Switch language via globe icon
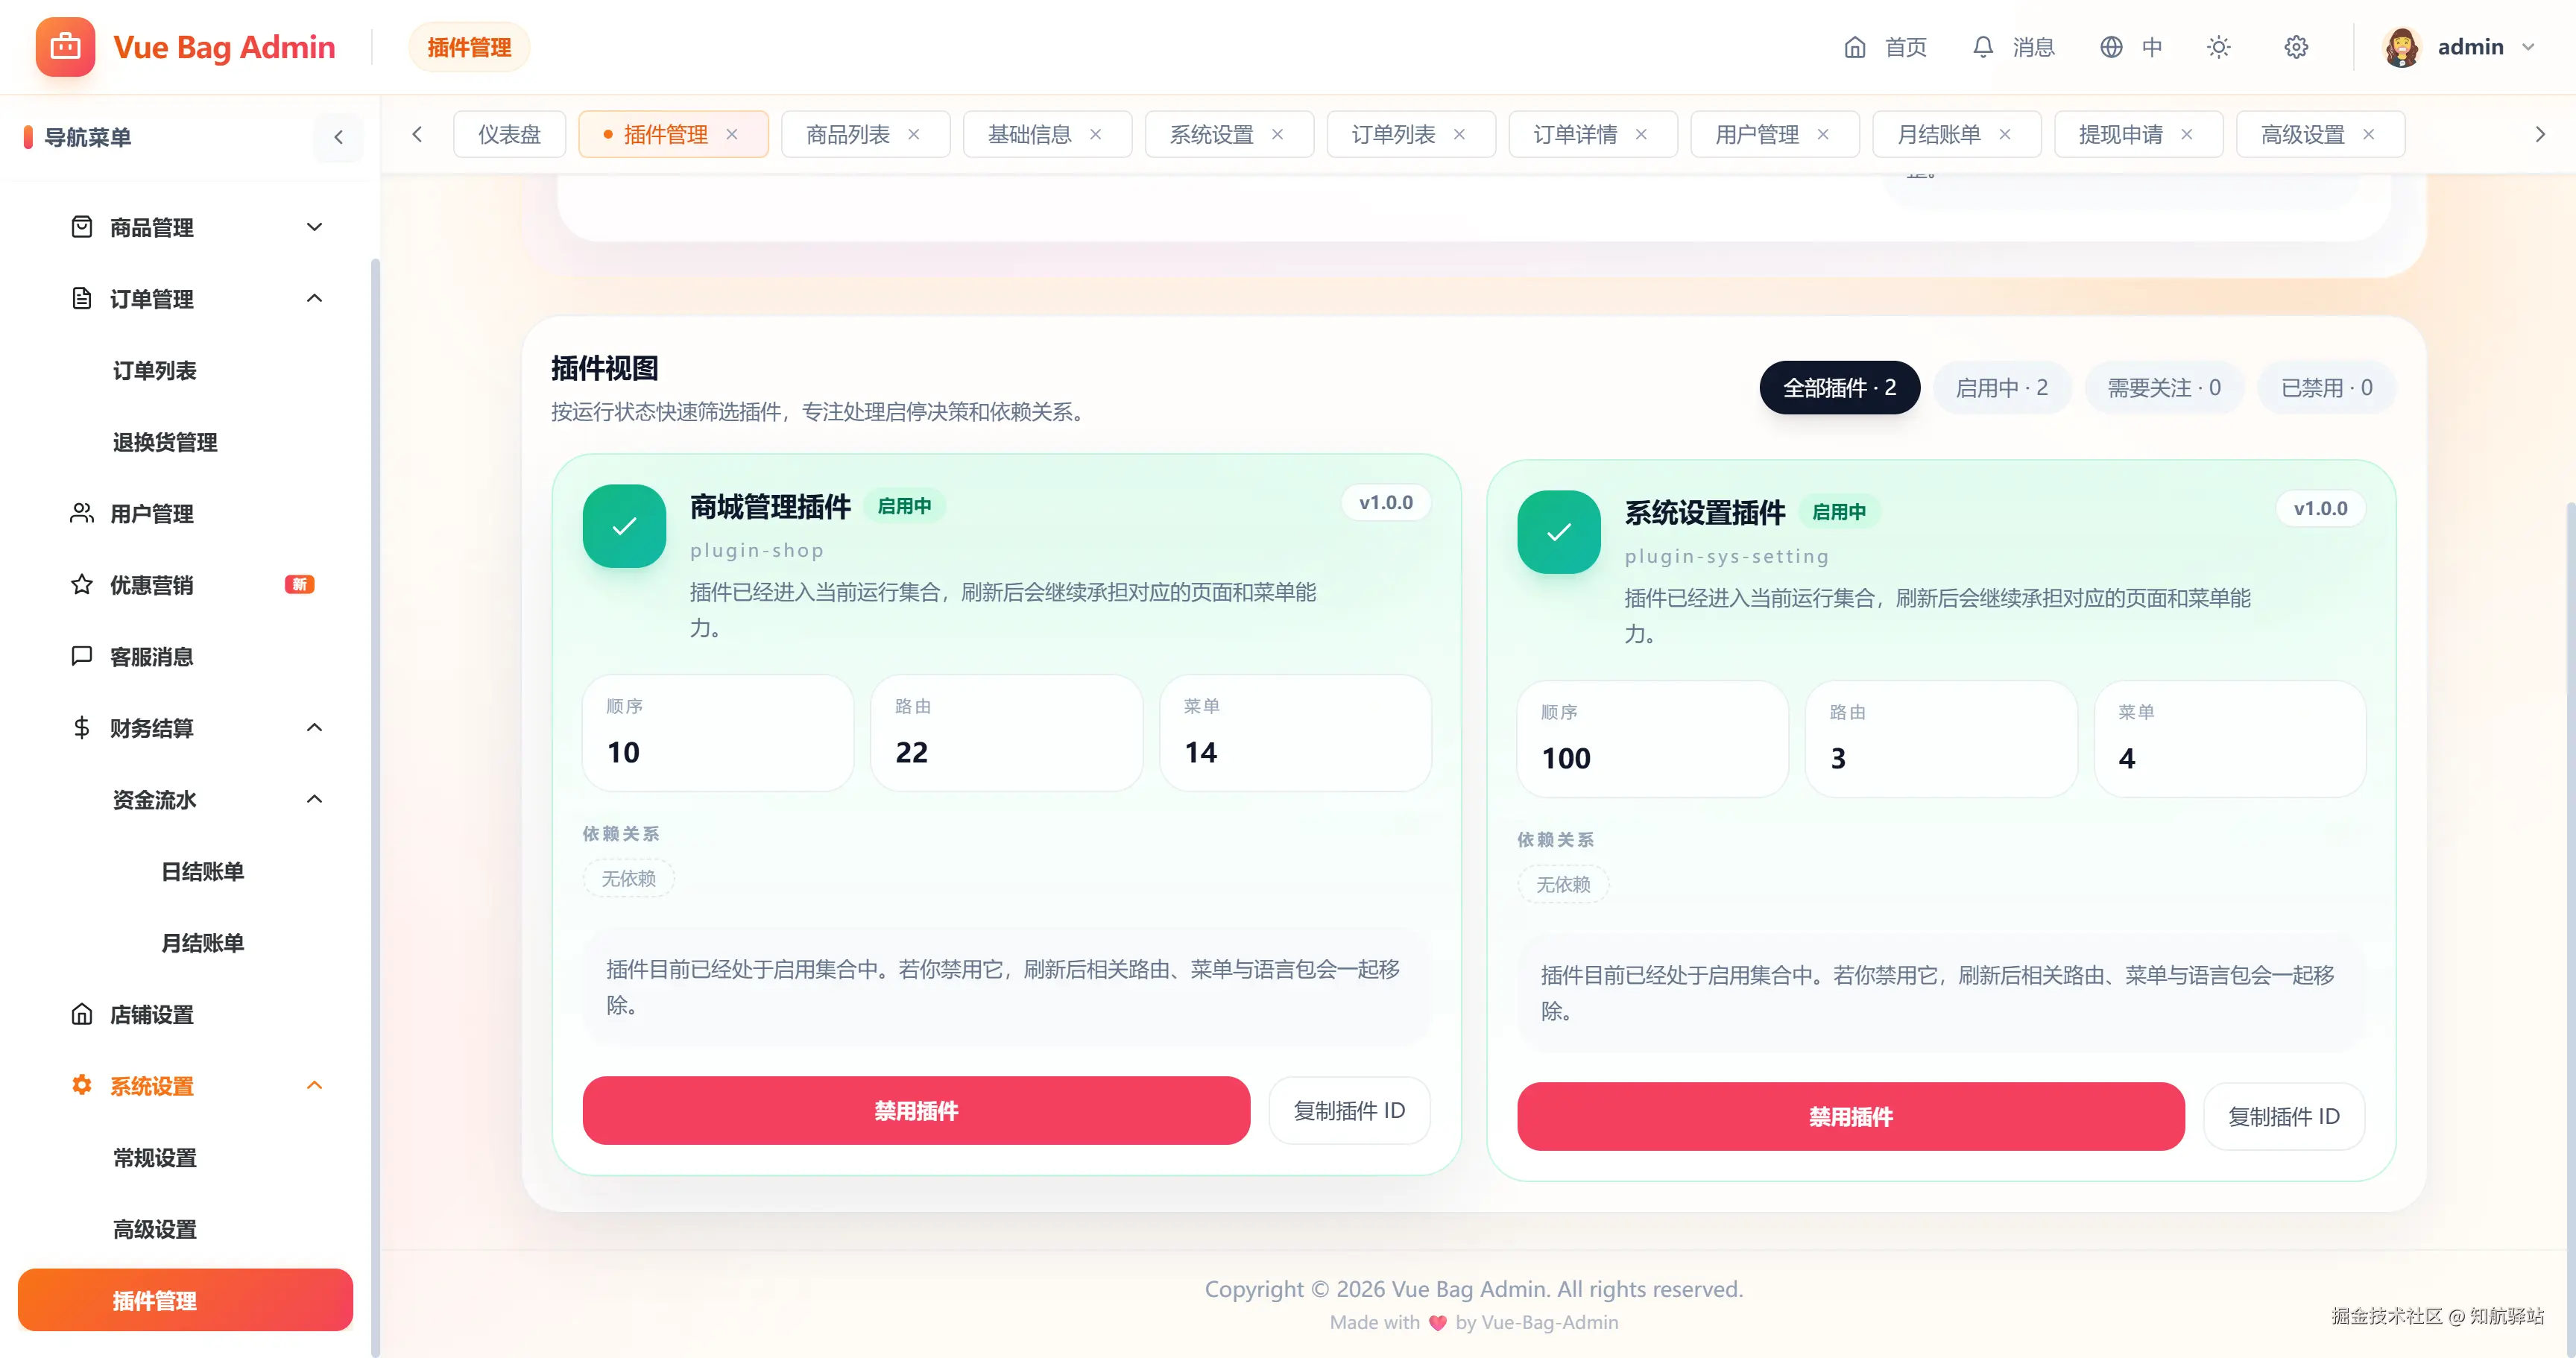Viewport: 2576px width, 1358px height. click(x=2110, y=47)
